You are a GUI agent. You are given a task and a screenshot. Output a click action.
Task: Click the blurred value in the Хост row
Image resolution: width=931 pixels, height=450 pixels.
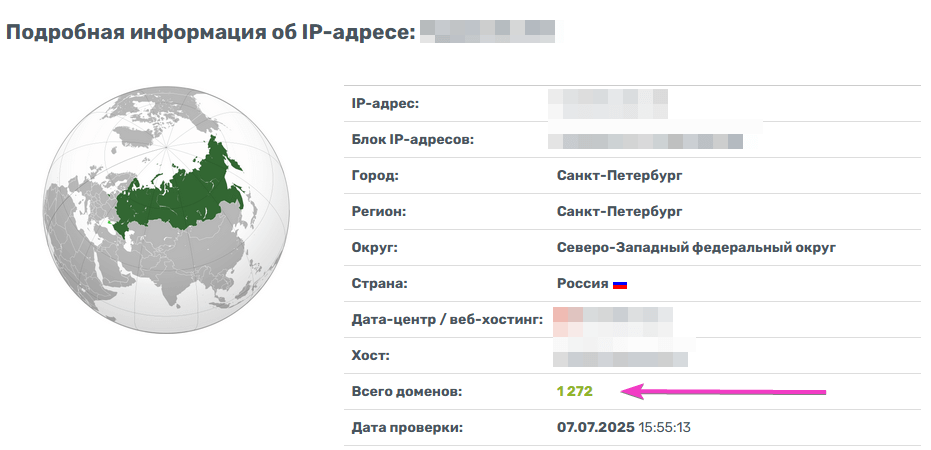click(x=622, y=355)
